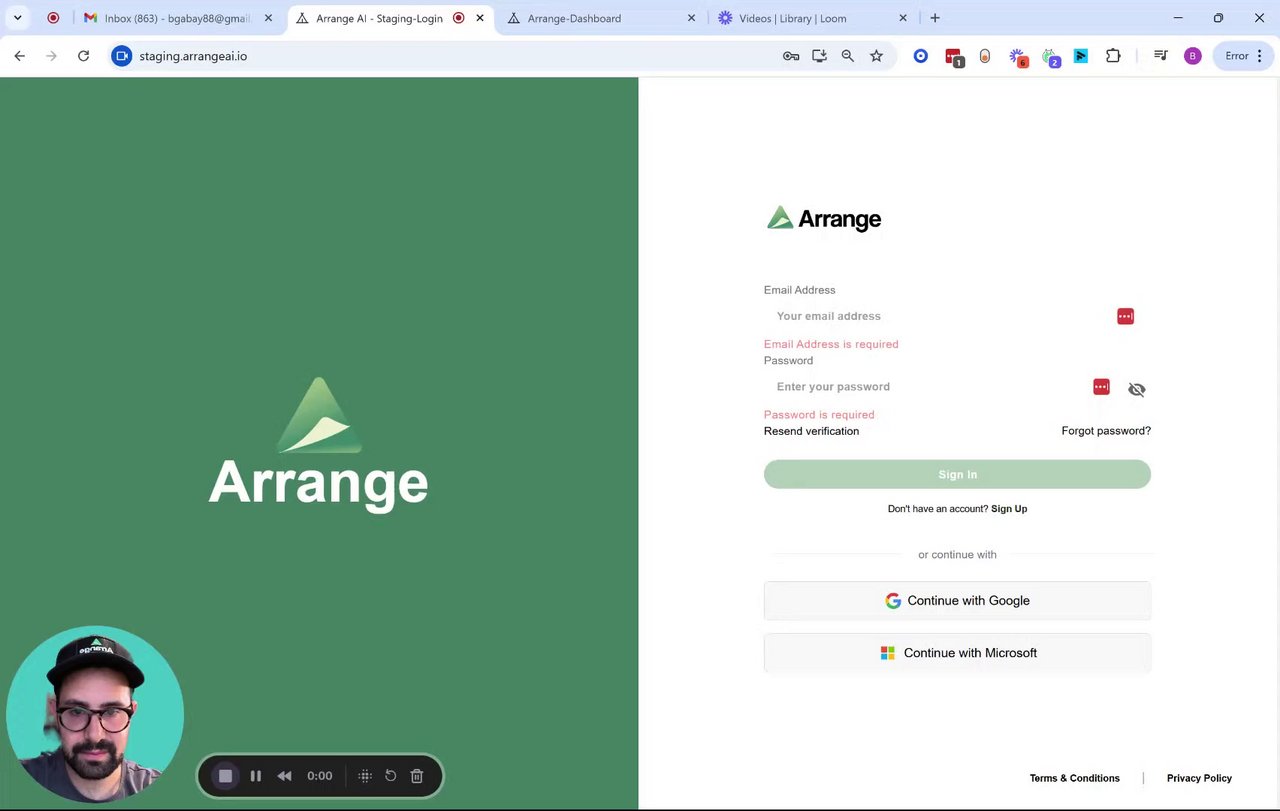Screen dimensions: 1280x811
Task: Rewind the Loom recording
Action: [x=285, y=776]
